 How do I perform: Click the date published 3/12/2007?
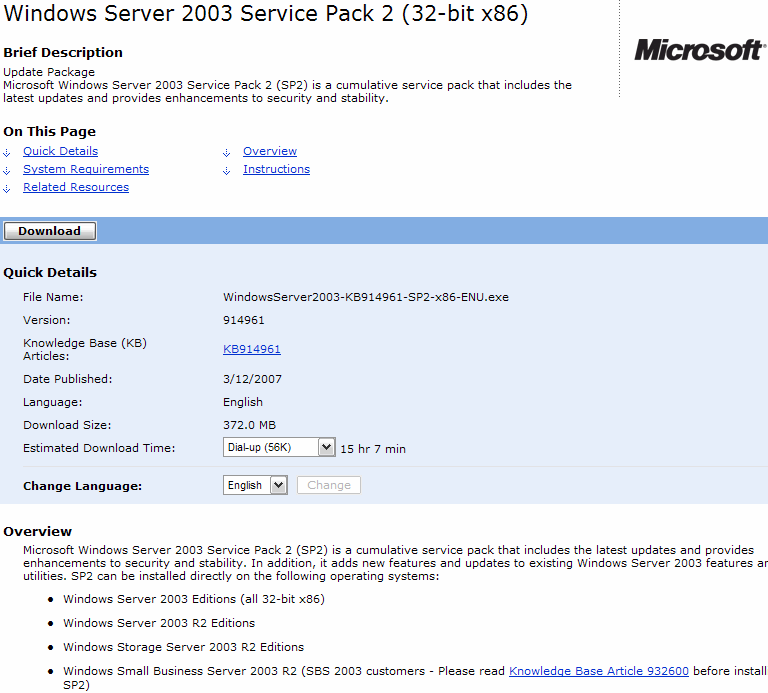252,379
